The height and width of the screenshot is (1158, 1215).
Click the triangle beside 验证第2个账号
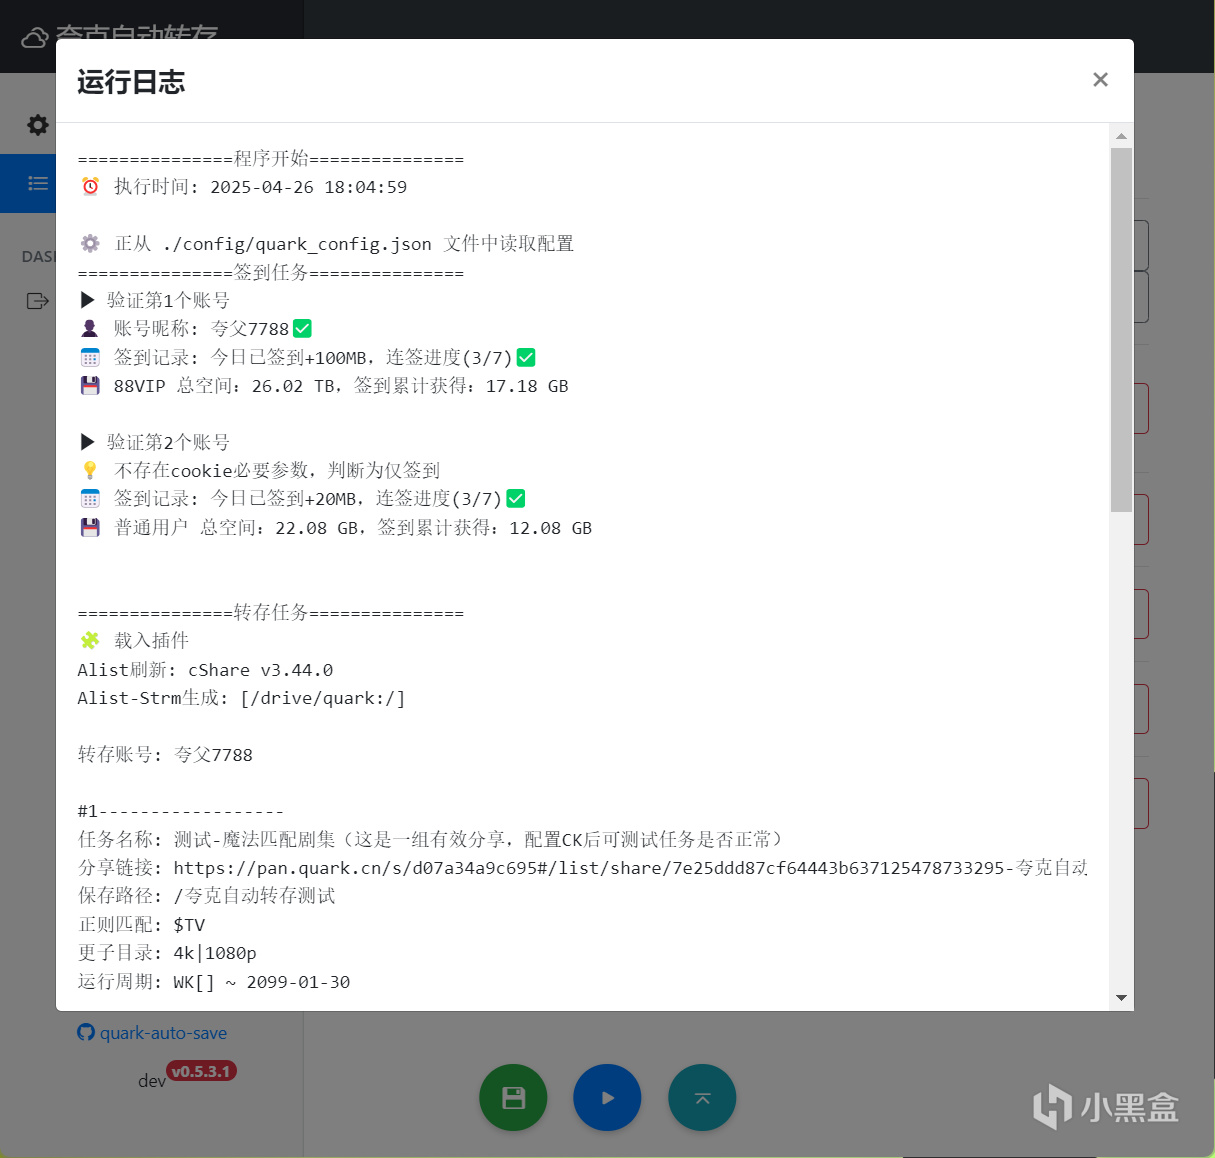tap(87, 442)
